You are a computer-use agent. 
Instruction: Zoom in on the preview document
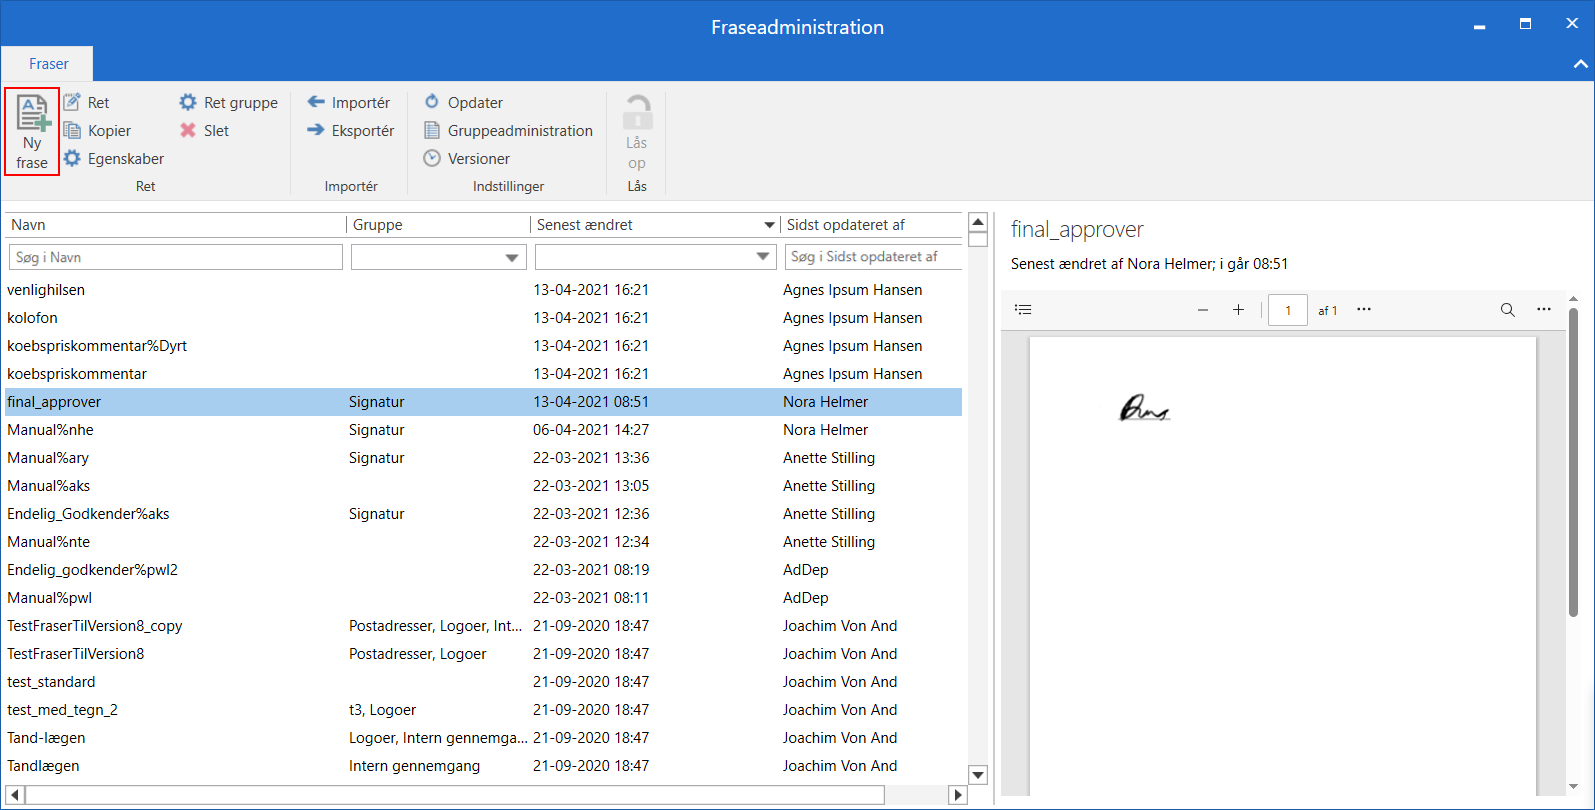pos(1238,310)
